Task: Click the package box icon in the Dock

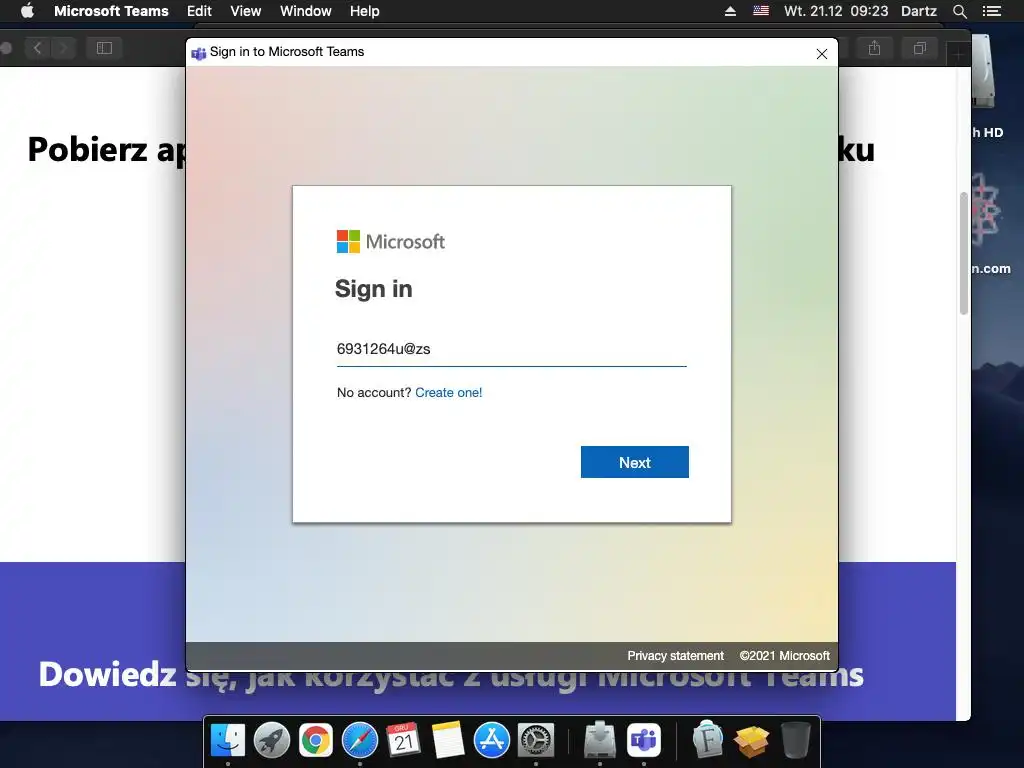Action: [x=751, y=742]
